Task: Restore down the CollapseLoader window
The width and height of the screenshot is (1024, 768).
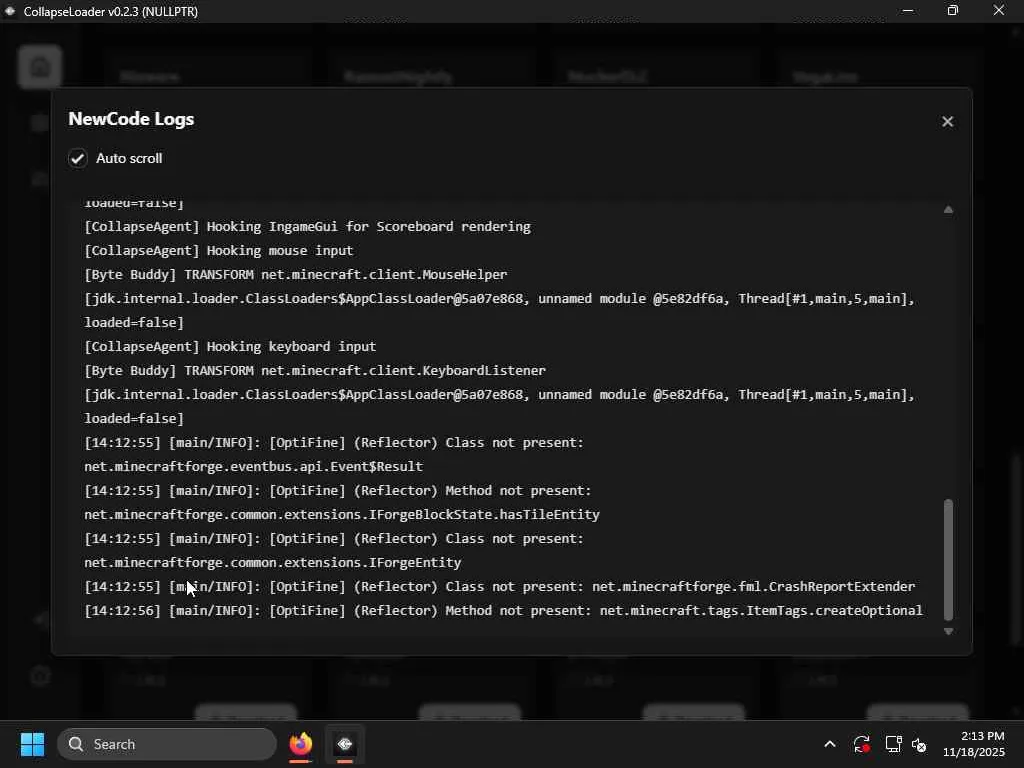Action: [953, 10]
